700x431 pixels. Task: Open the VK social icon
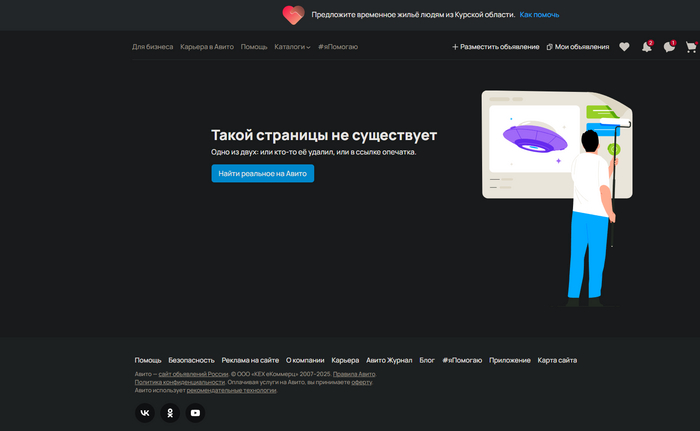(145, 413)
